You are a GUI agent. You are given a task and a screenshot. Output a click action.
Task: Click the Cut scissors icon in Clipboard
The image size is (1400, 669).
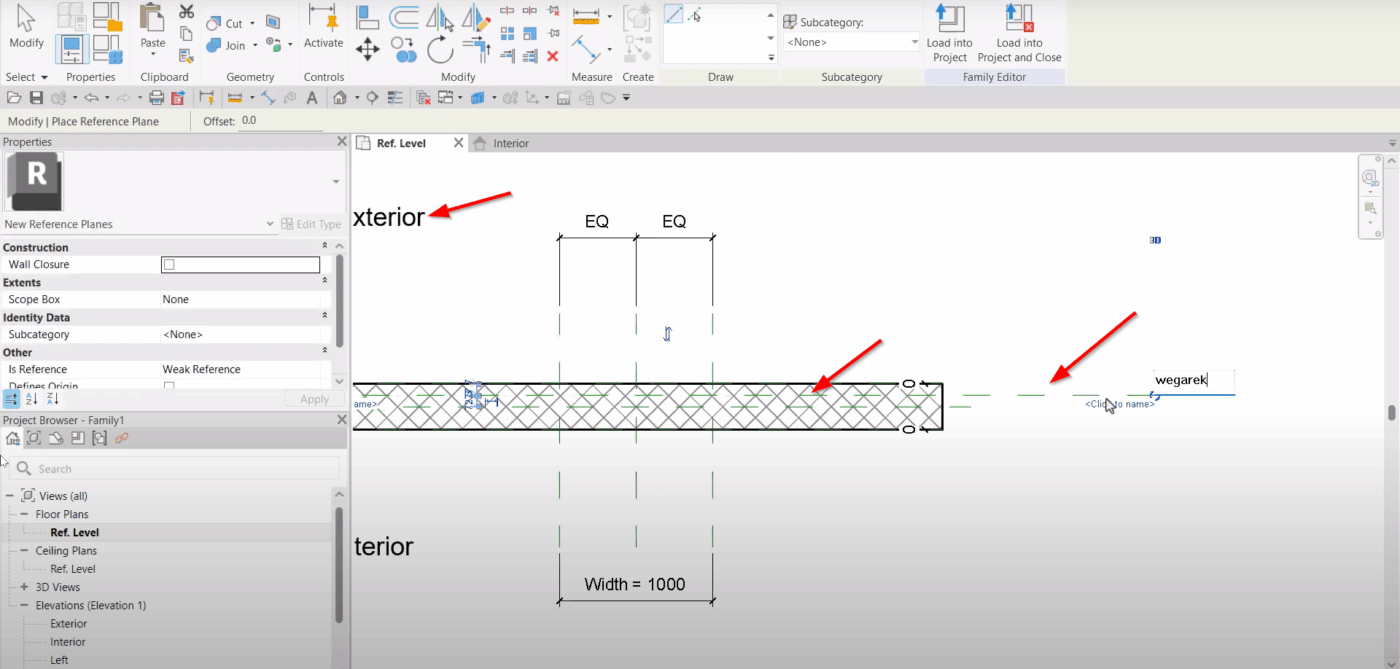(186, 12)
